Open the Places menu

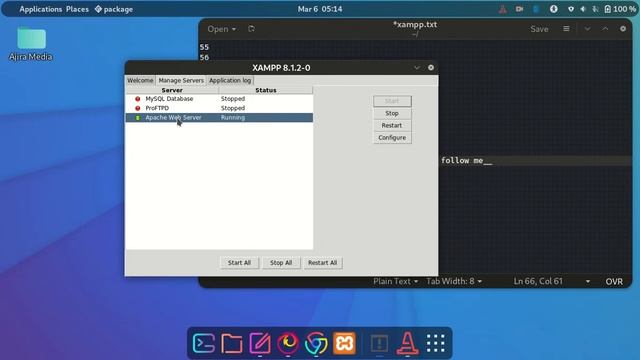click(77, 9)
